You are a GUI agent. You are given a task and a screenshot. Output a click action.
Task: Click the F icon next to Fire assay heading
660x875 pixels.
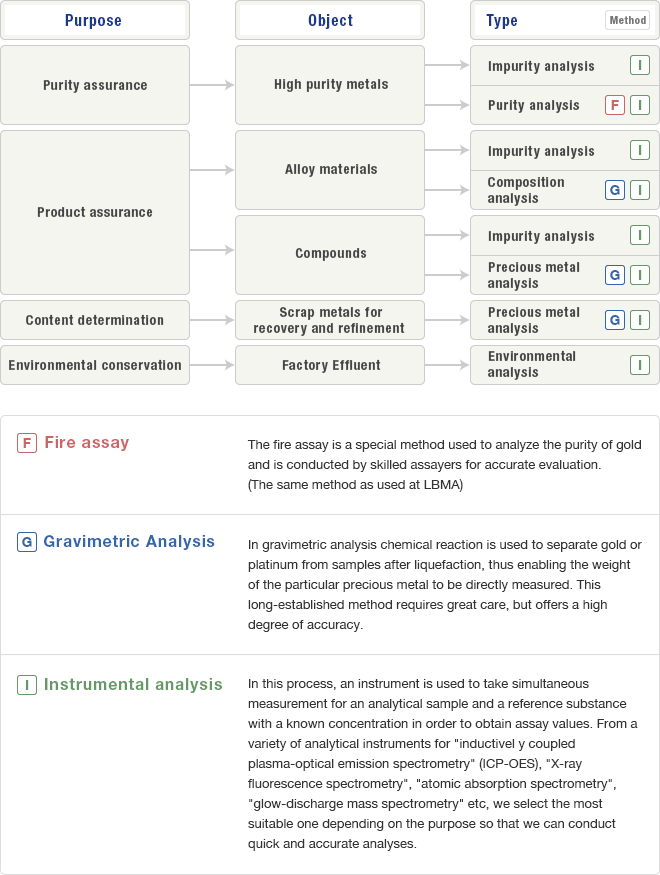27,443
